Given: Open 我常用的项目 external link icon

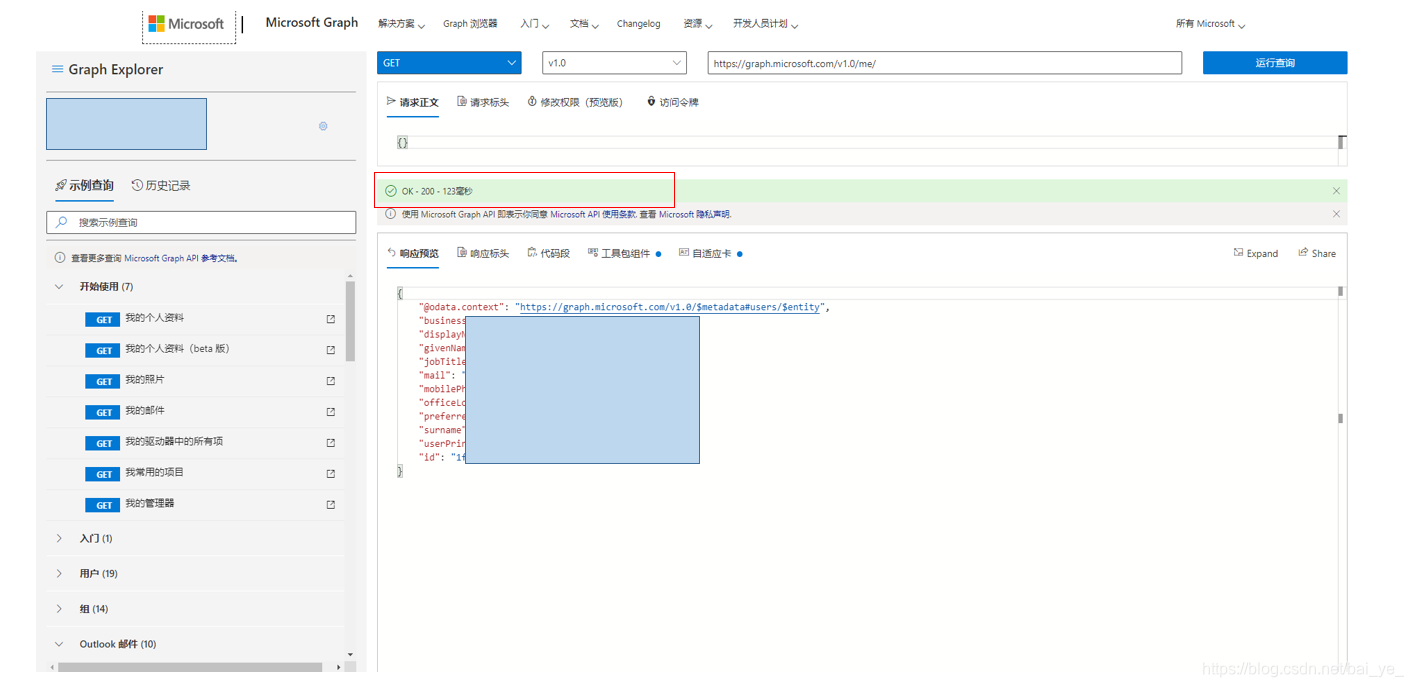Looking at the screenshot, I should pyautogui.click(x=331, y=474).
